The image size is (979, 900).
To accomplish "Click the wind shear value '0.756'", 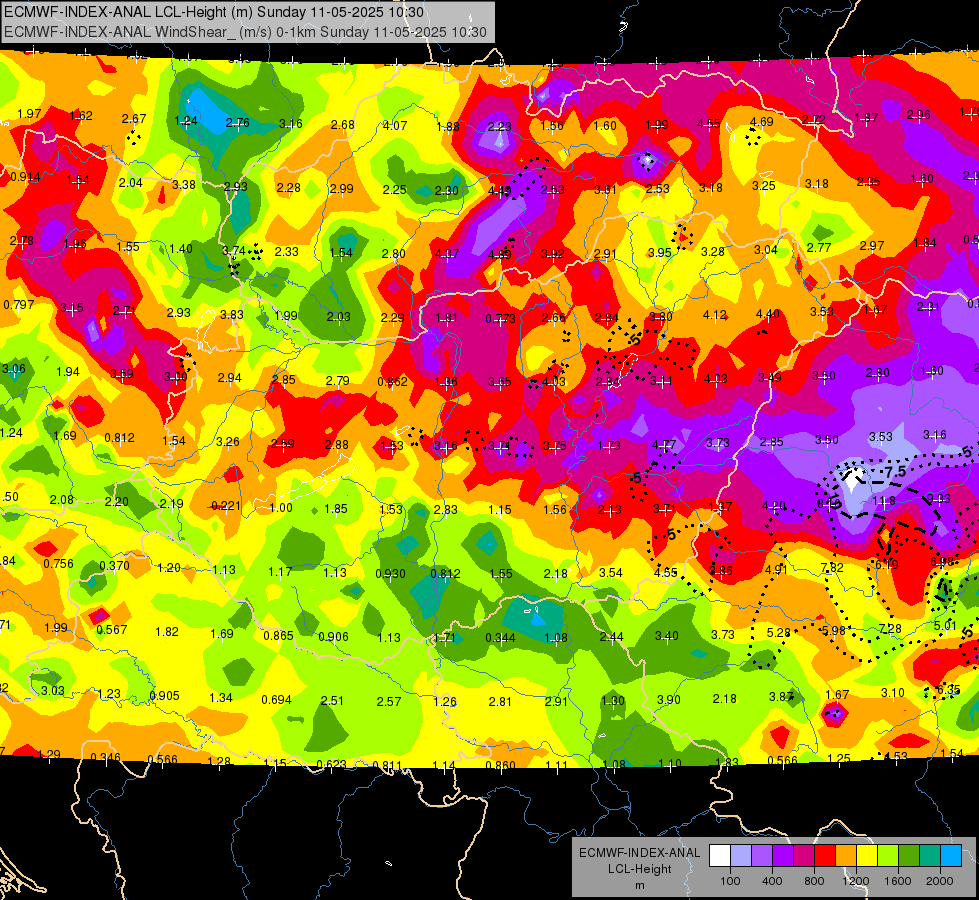I will coord(58,563).
